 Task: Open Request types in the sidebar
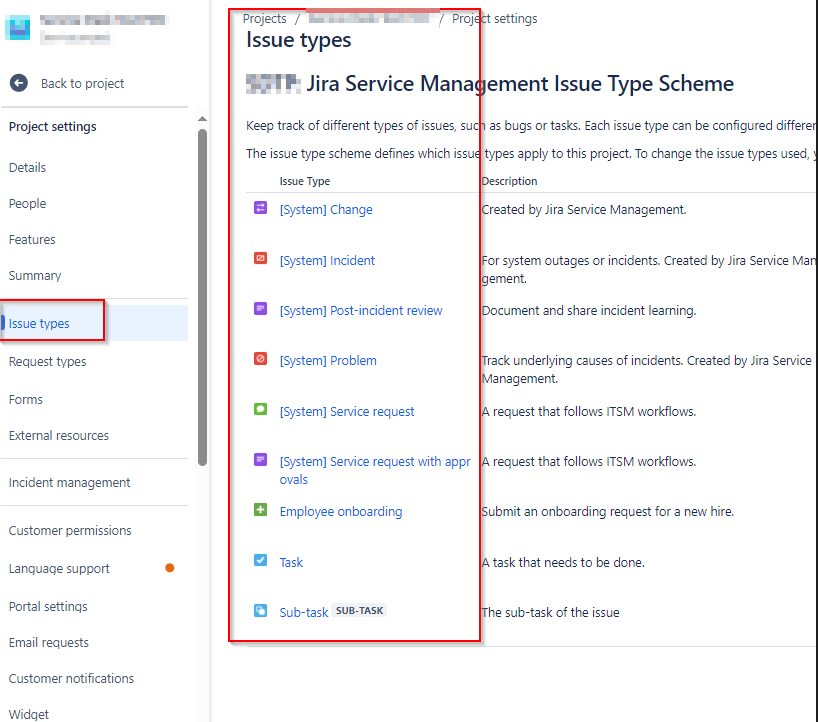[x=47, y=362]
